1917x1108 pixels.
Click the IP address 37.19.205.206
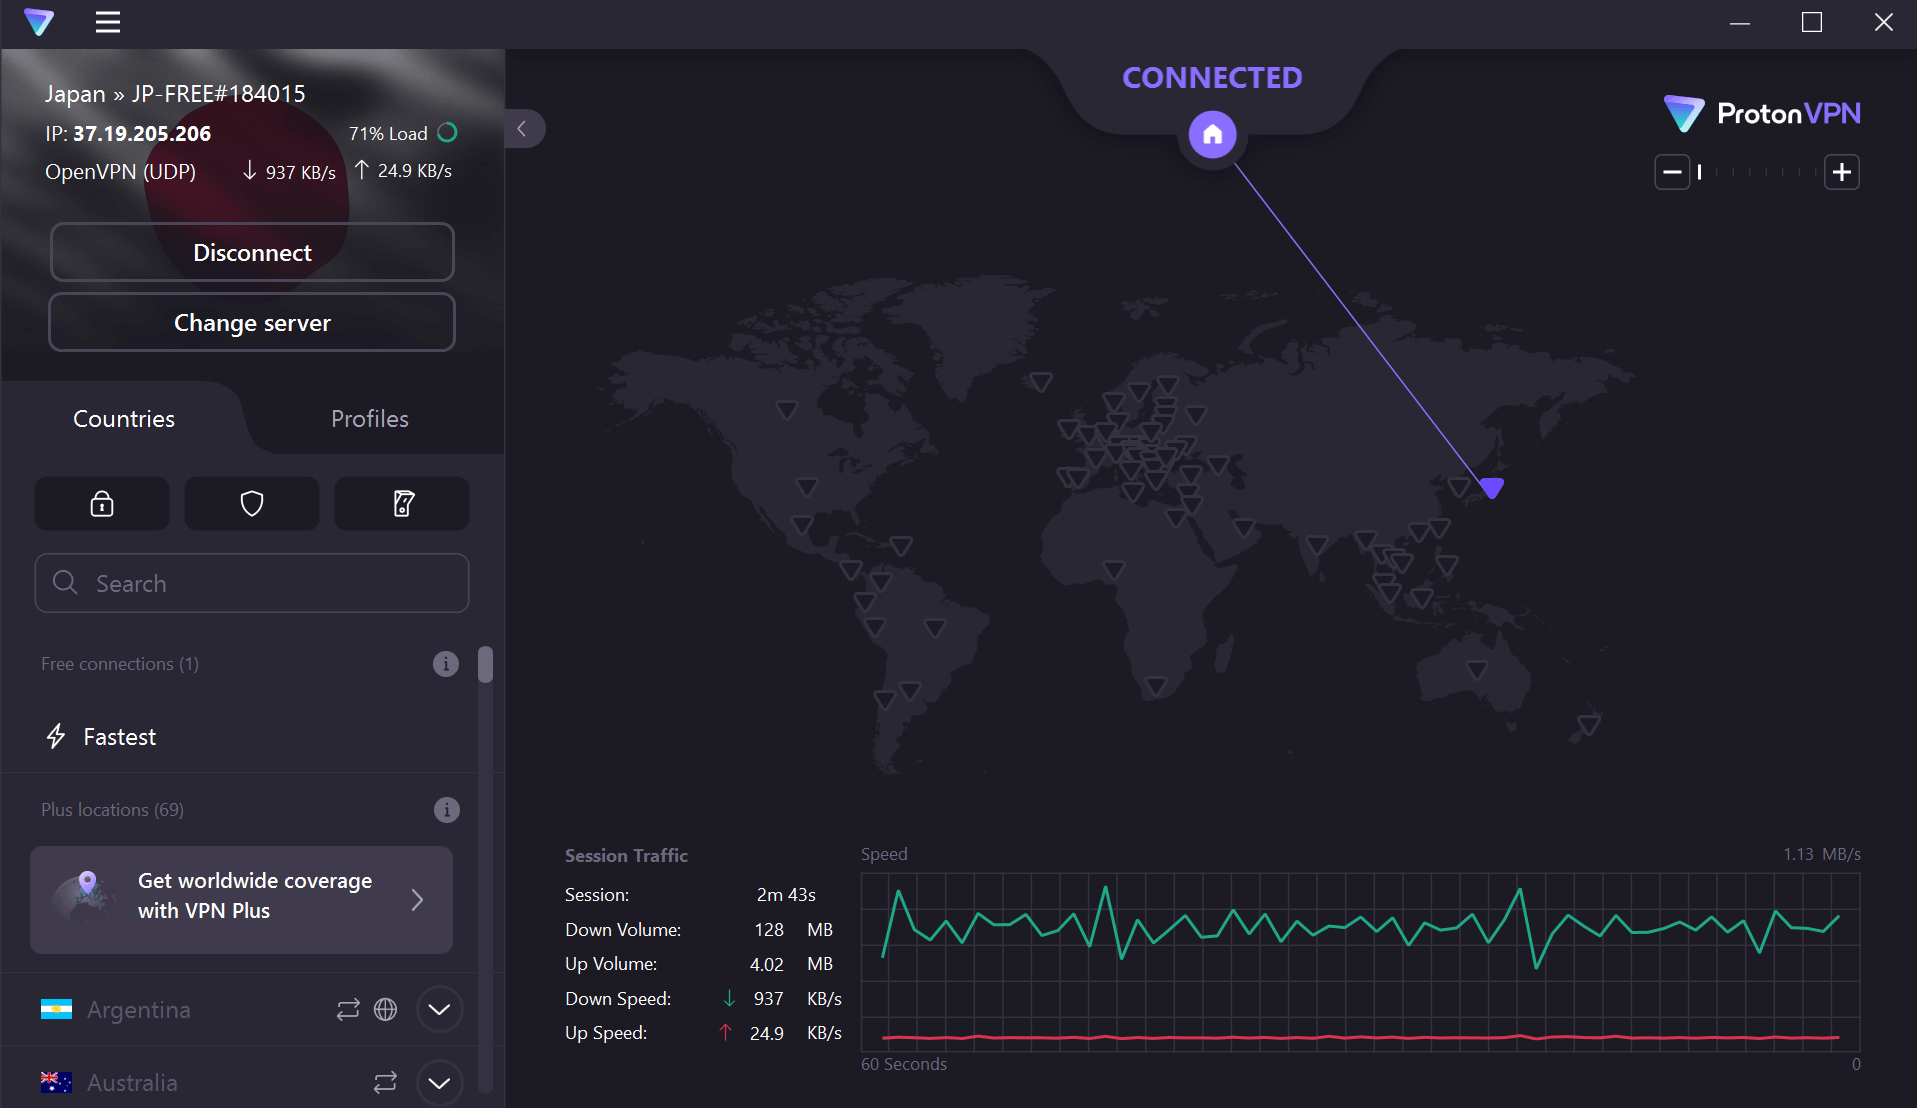coord(142,134)
